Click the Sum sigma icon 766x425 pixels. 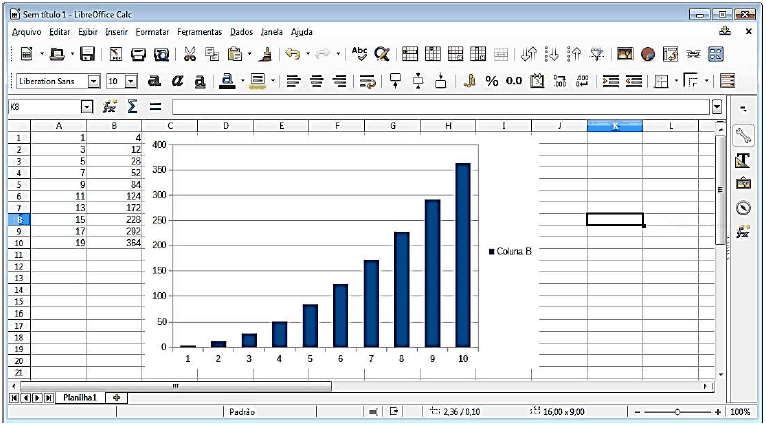click(132, 106)
